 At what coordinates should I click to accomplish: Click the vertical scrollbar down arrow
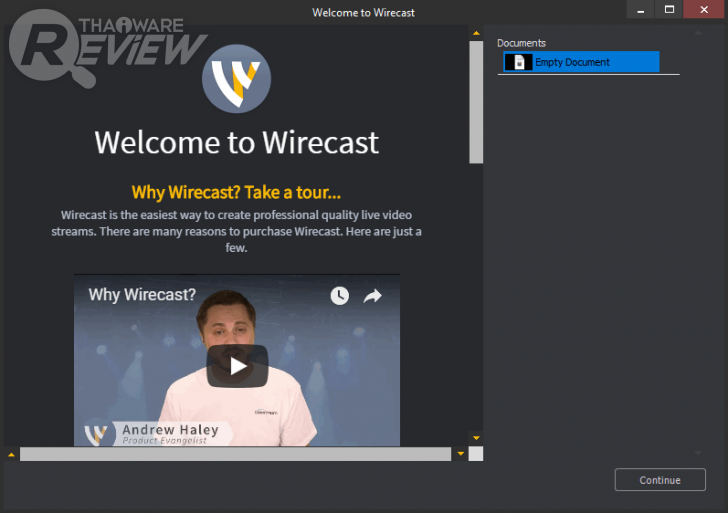pos(476,438)
